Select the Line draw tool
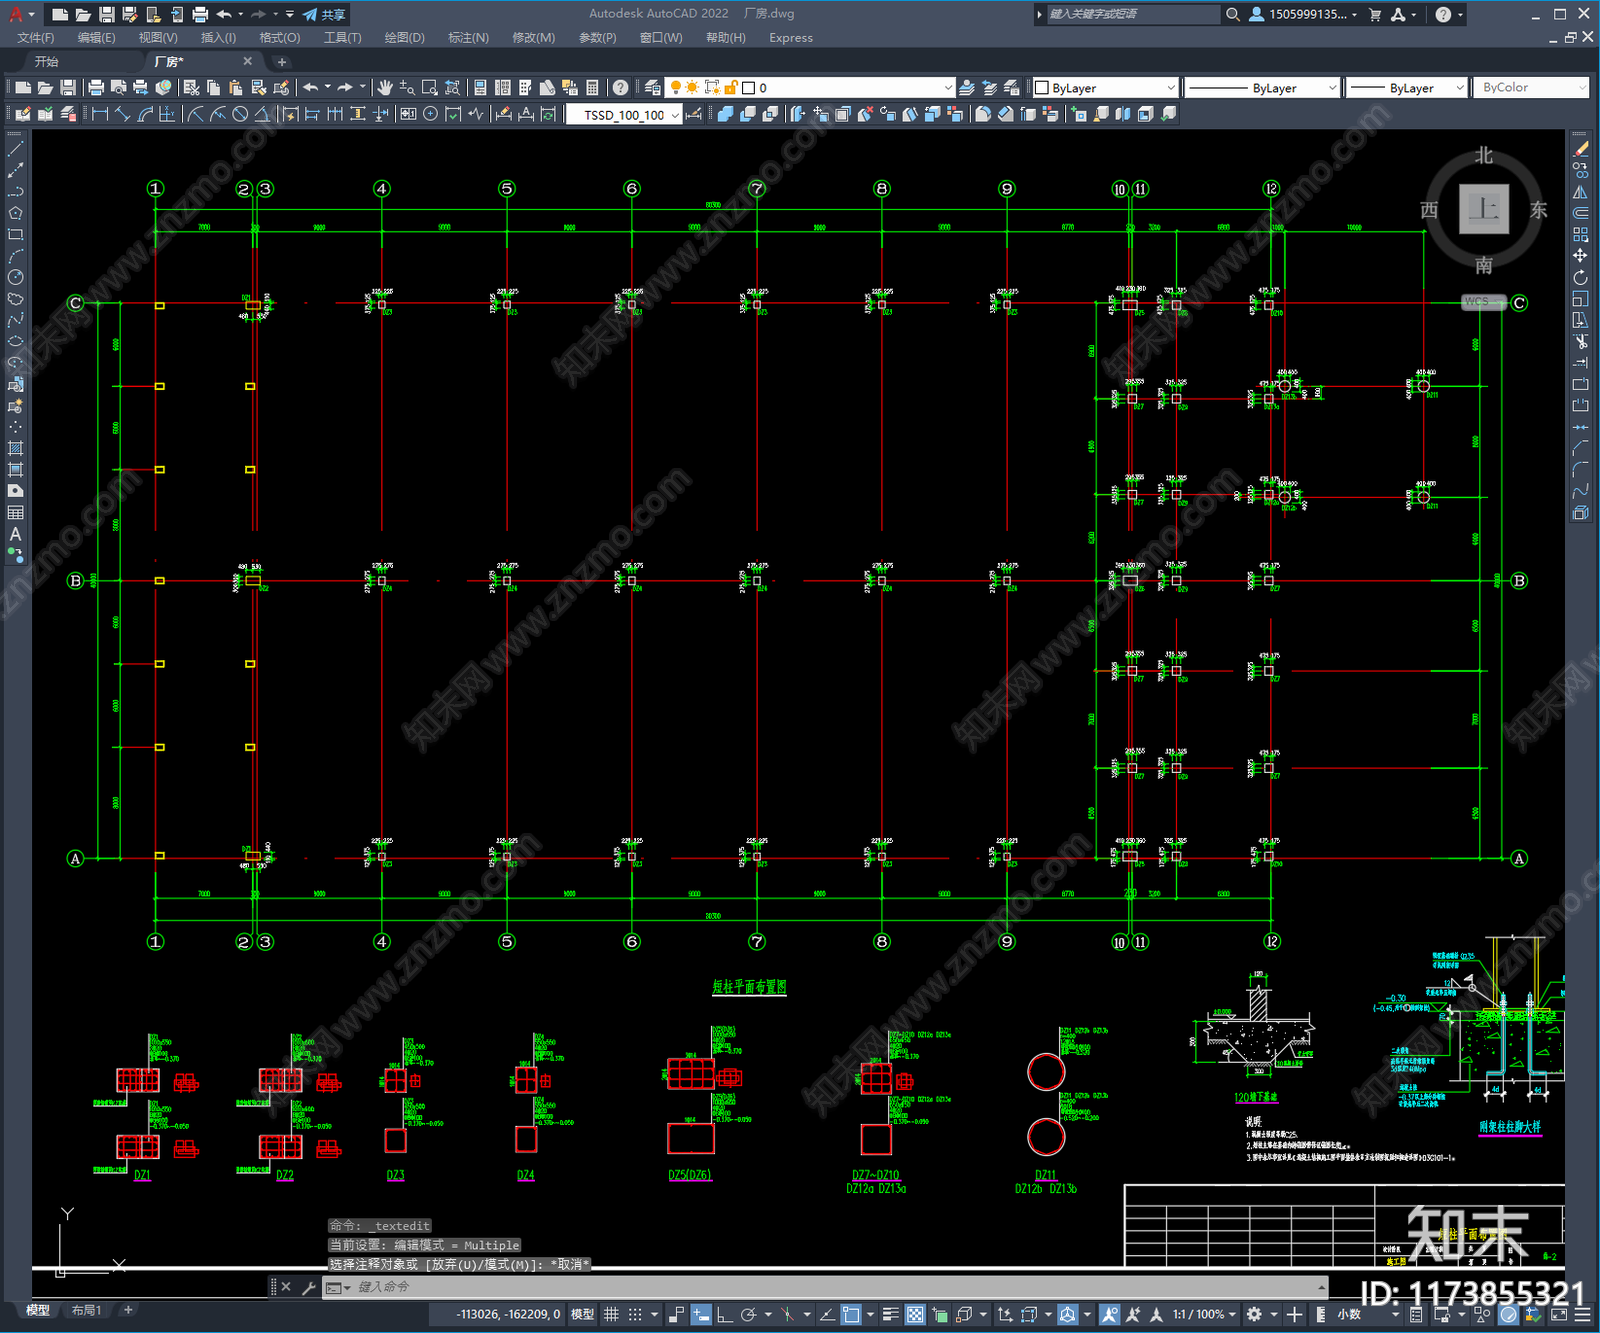The height and width of the screenshot is (1333, 1600). (15, 148)
